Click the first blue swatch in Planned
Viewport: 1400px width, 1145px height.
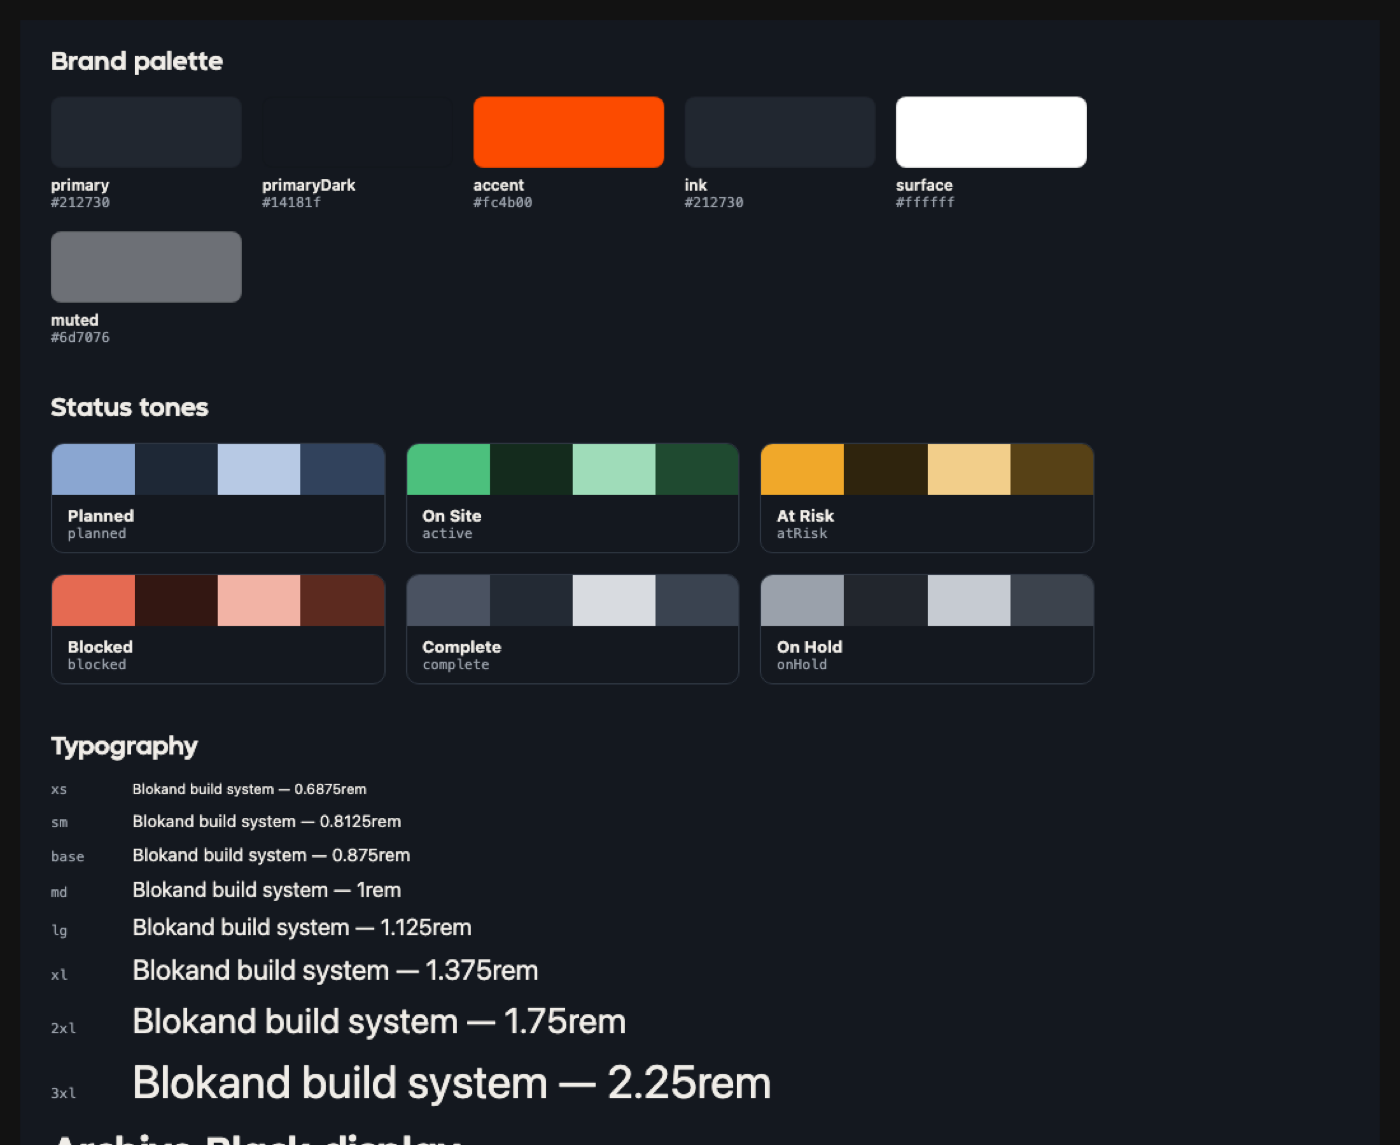click(93, 469)
